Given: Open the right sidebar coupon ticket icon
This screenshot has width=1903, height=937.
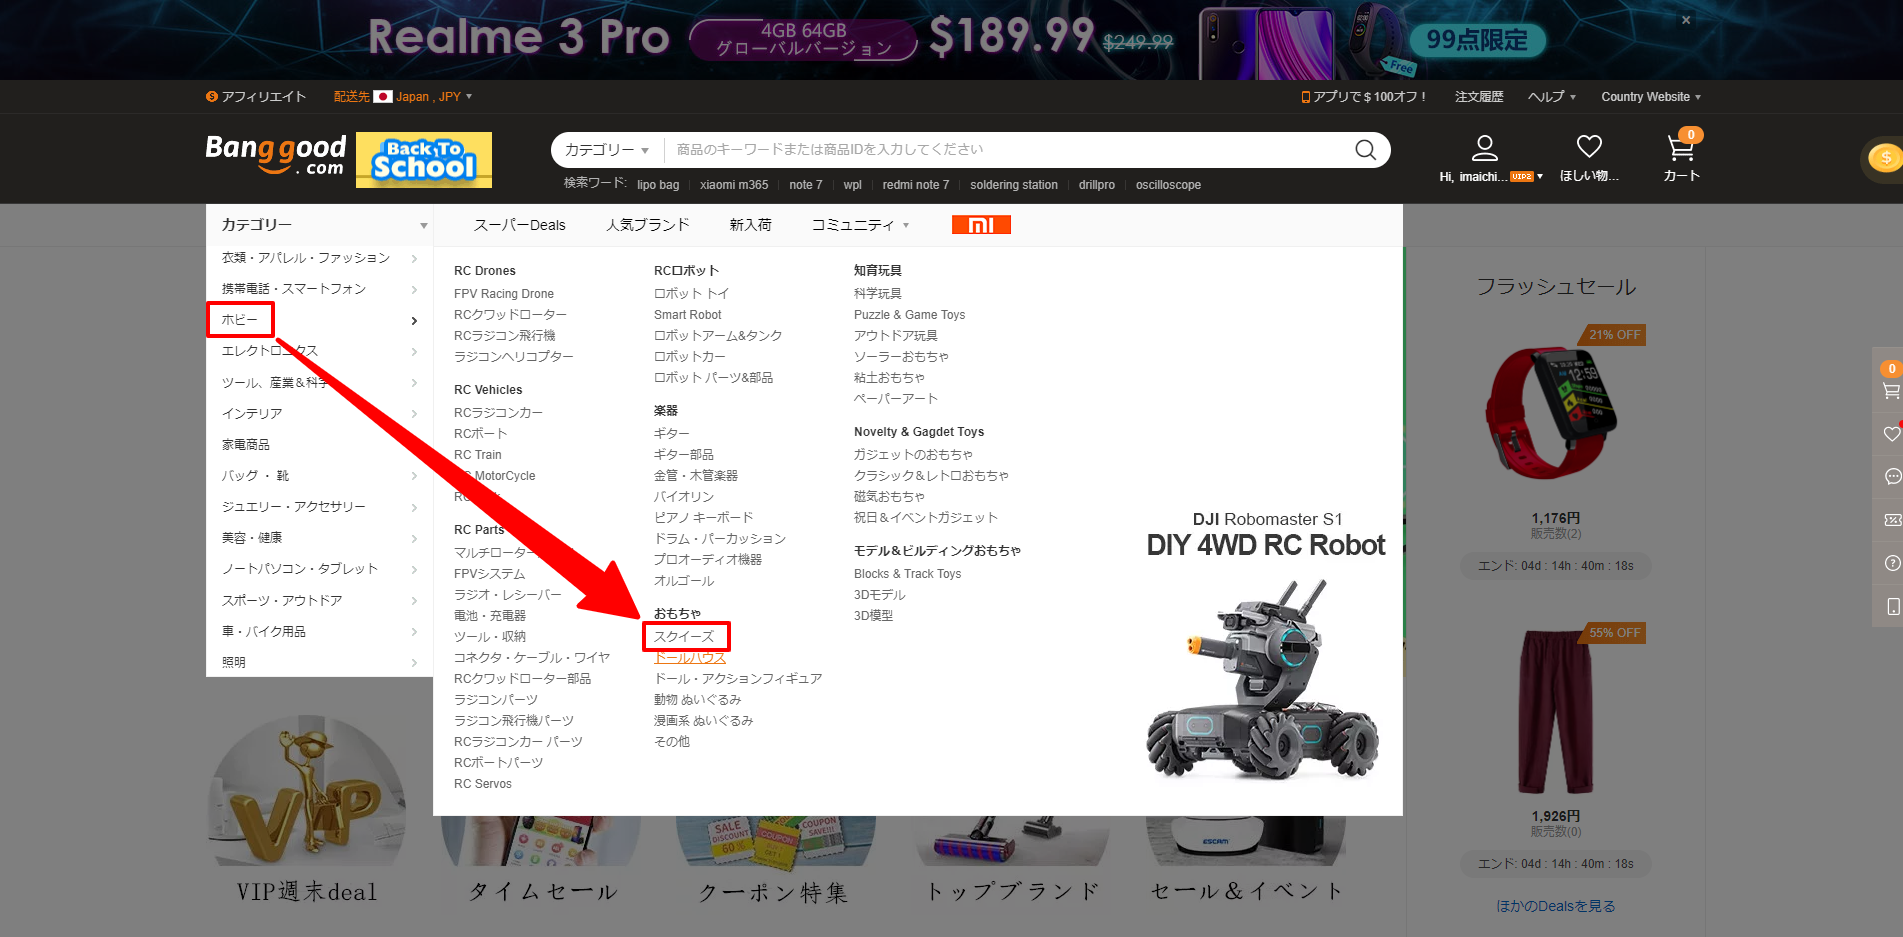Looking at the screenshot, I should click(1892, 520).
